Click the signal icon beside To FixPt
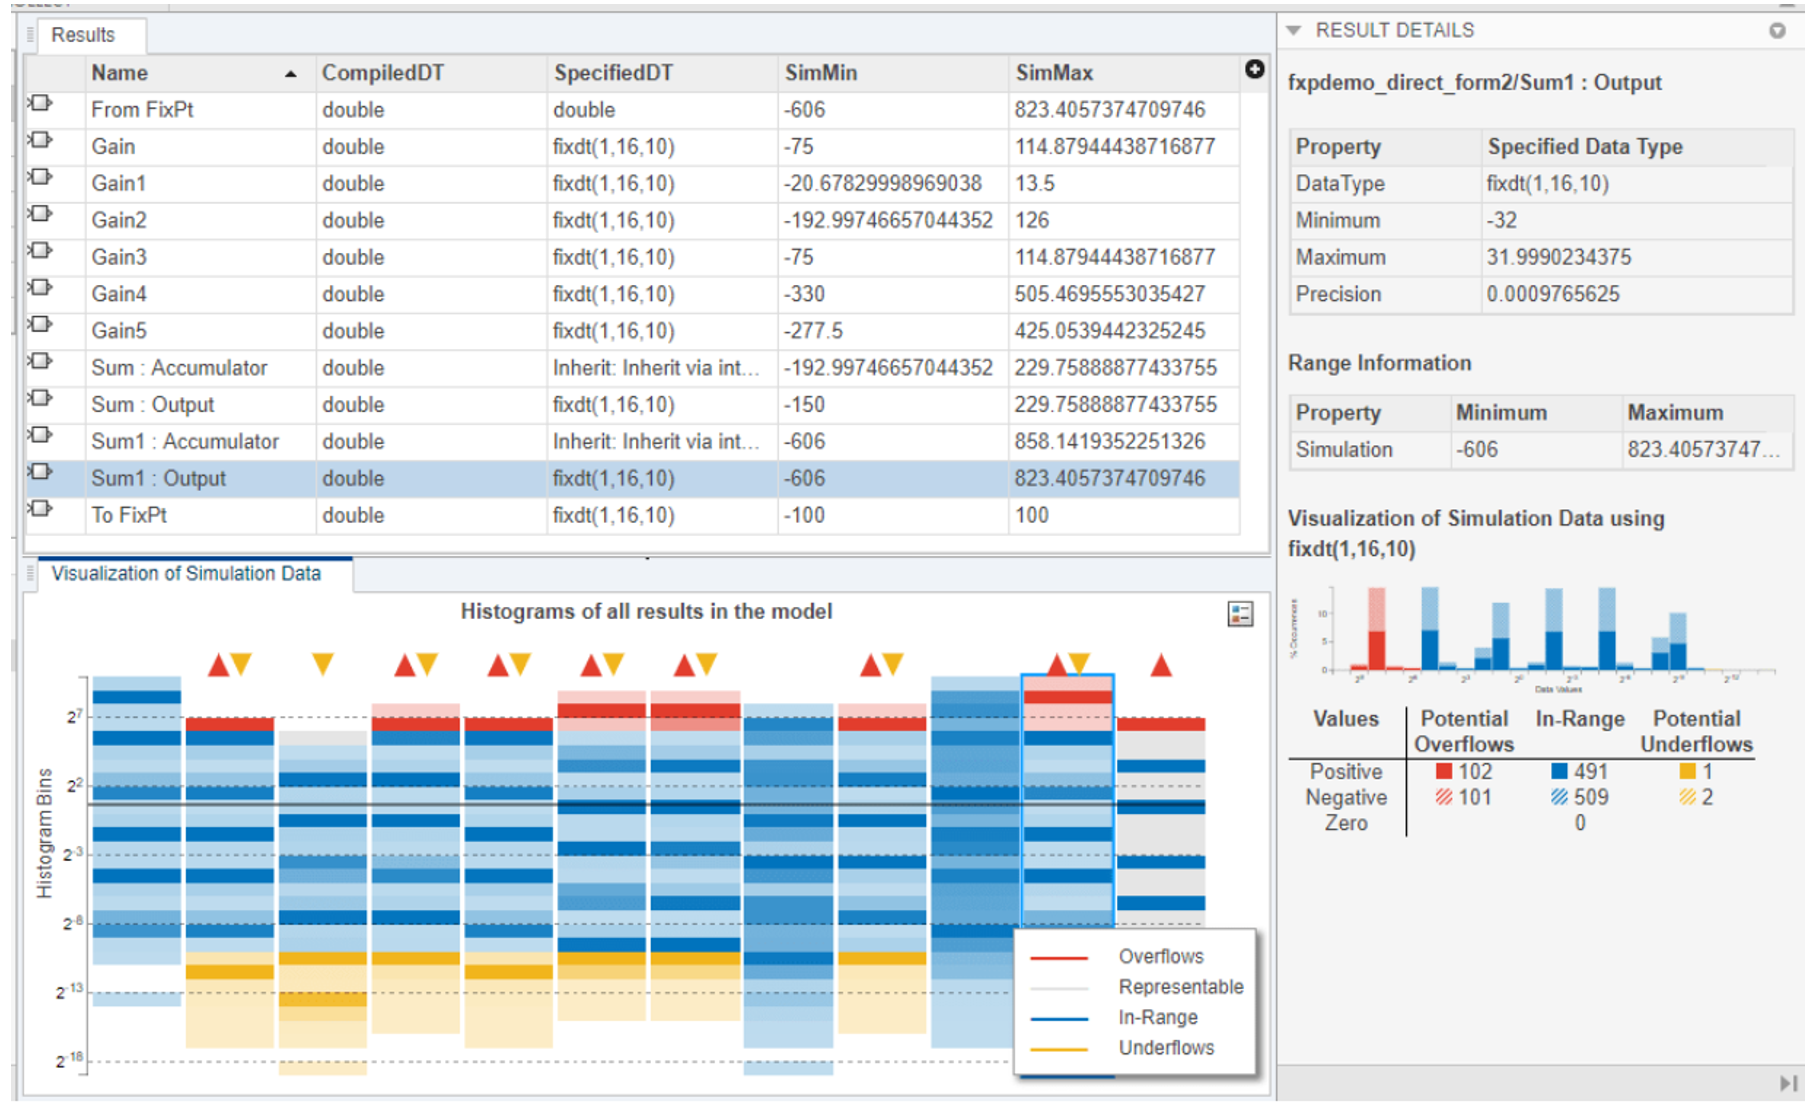This screenshot has height=1102, width=1805. (x=40, y=509)
